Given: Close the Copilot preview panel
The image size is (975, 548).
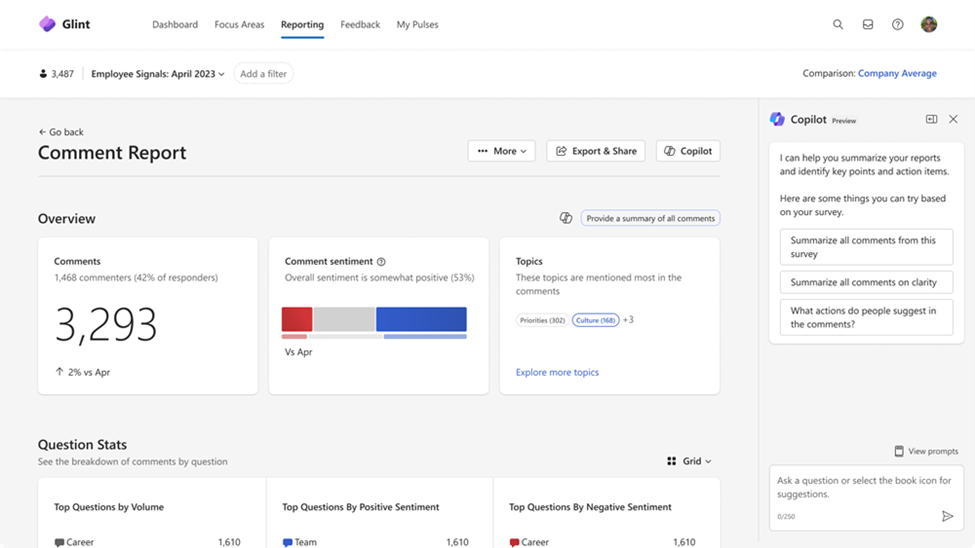Looking at the screenshot, I should tap(953, 119).
